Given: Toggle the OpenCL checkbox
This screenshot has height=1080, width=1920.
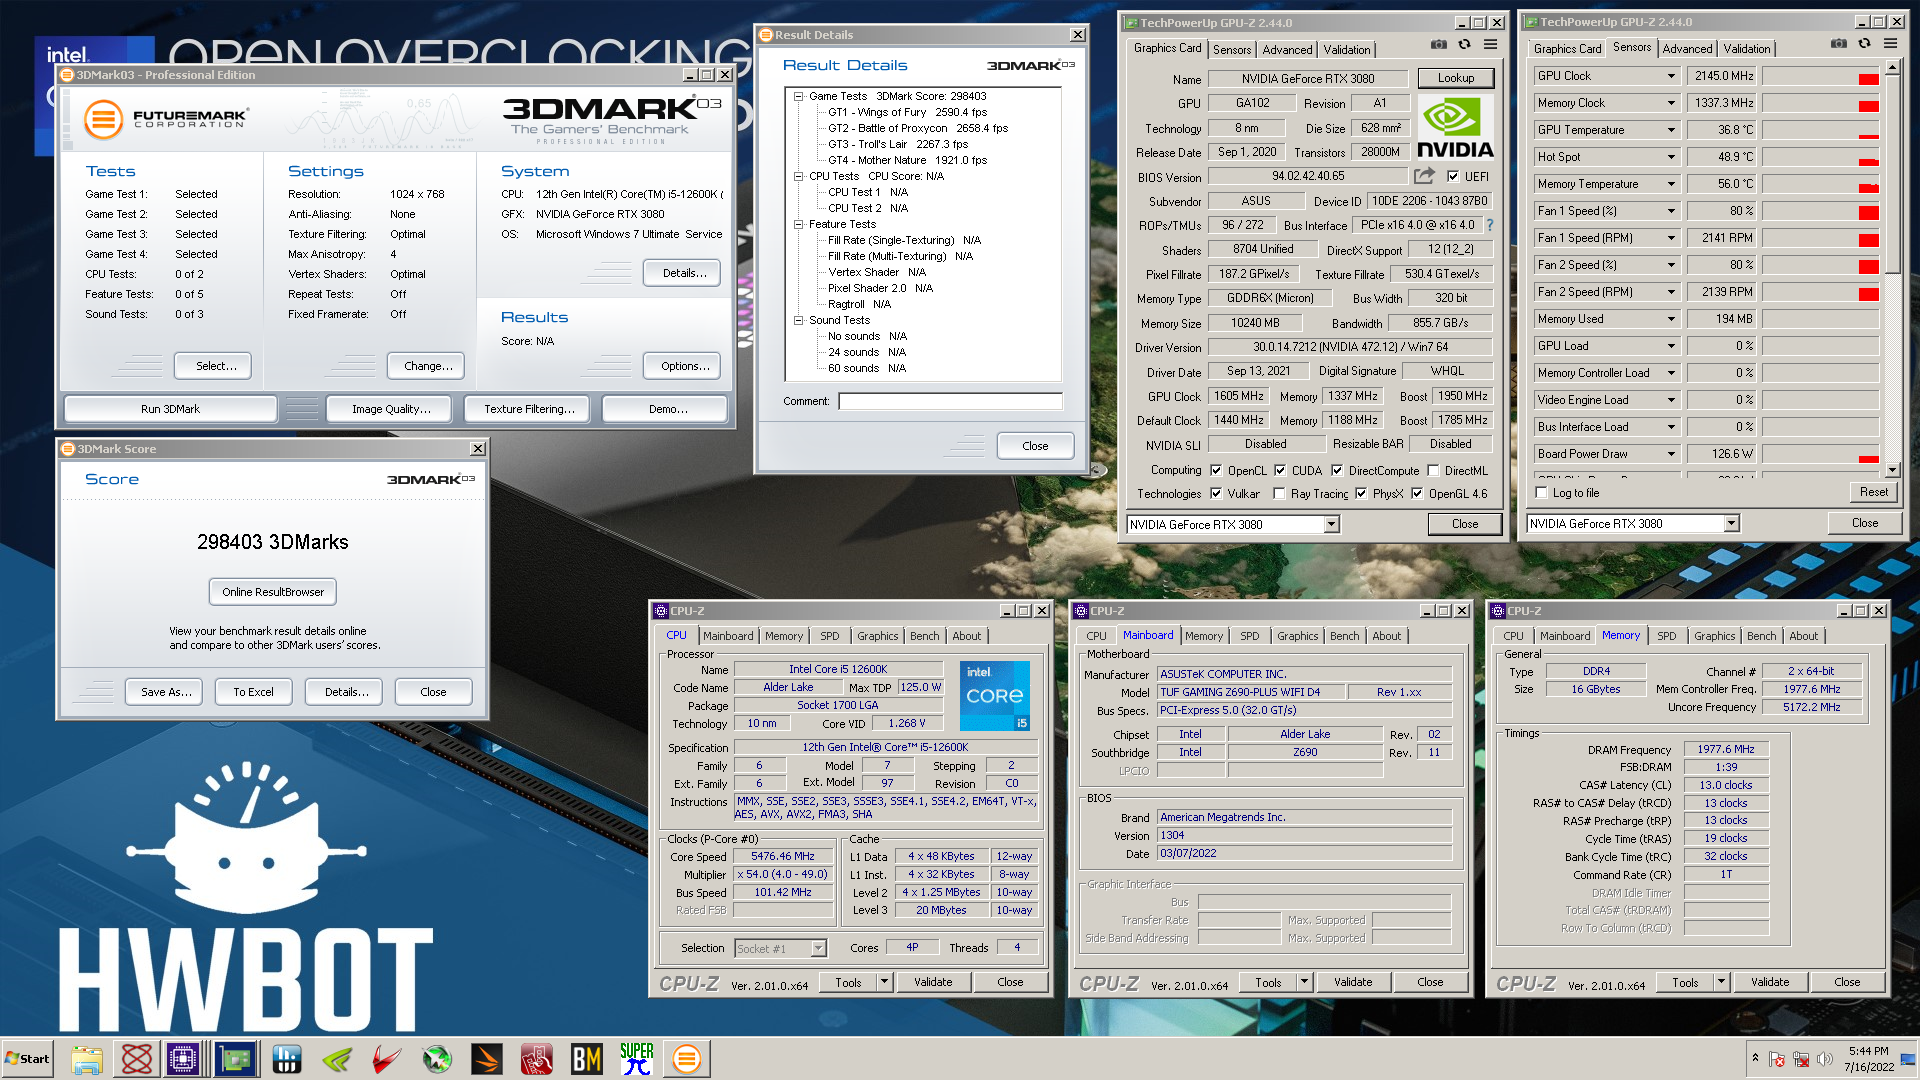Looking at the screenshot, I should click(x=1216, y=471).
